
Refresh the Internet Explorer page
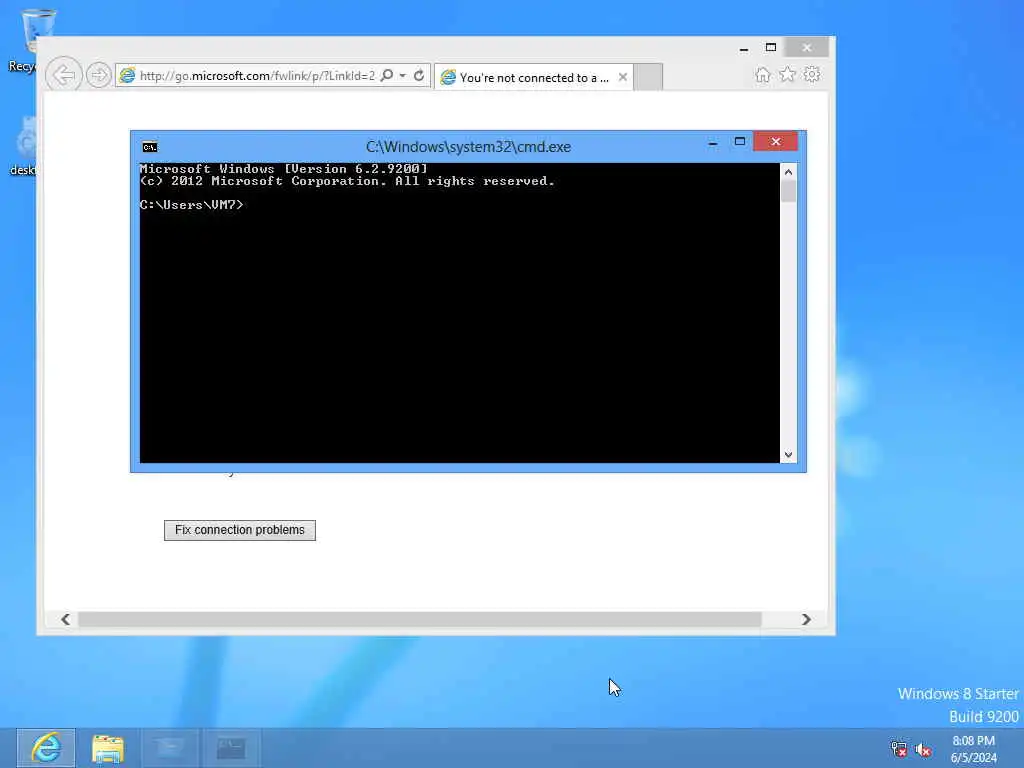coord(419,75)
